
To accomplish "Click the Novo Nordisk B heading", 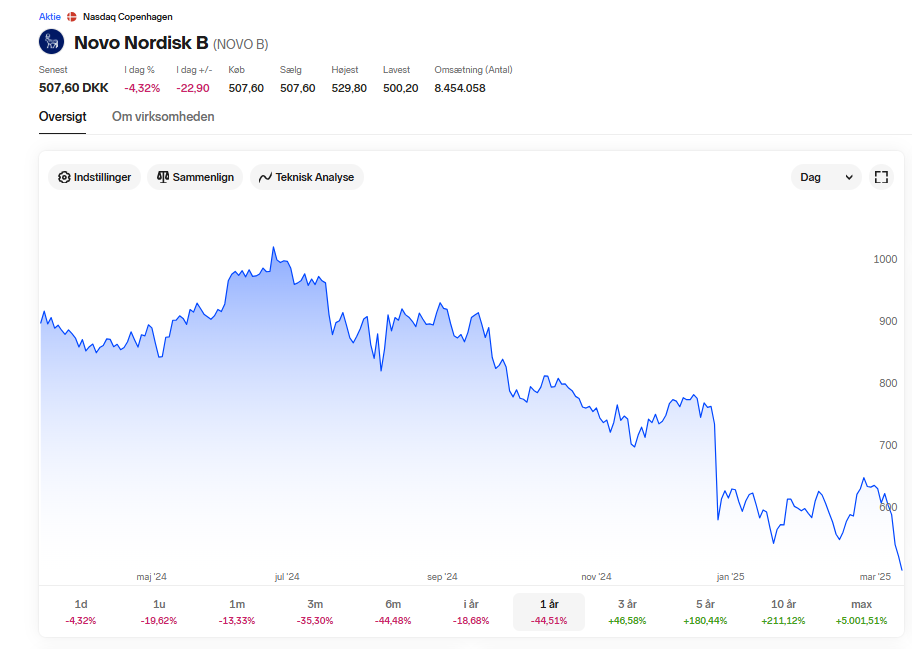I will [x=141, y=42].
